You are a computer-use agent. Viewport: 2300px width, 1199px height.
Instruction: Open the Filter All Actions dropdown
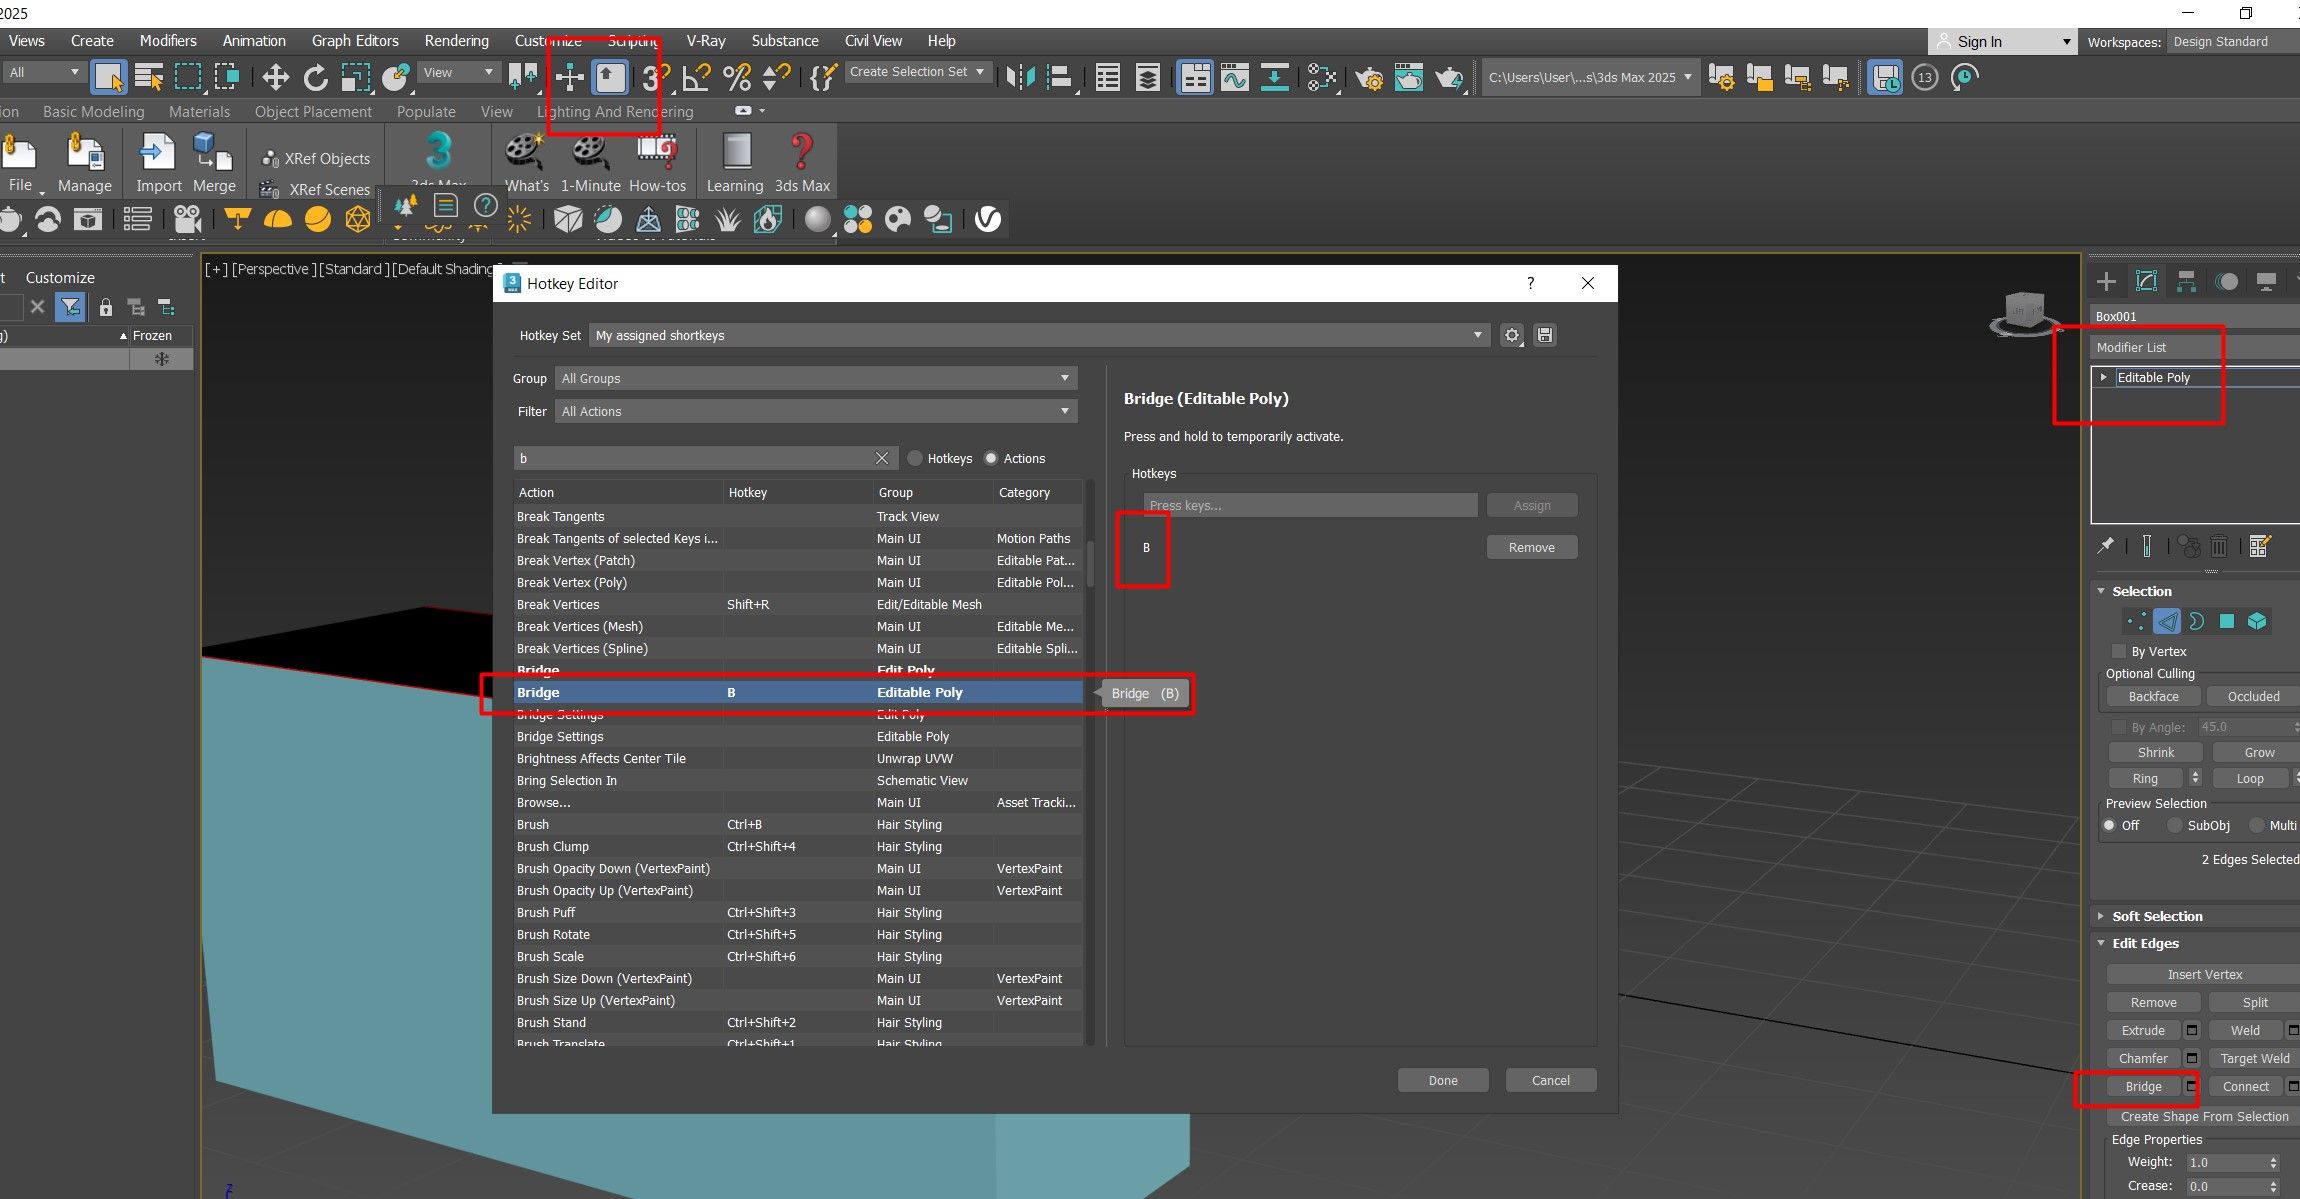816,411
